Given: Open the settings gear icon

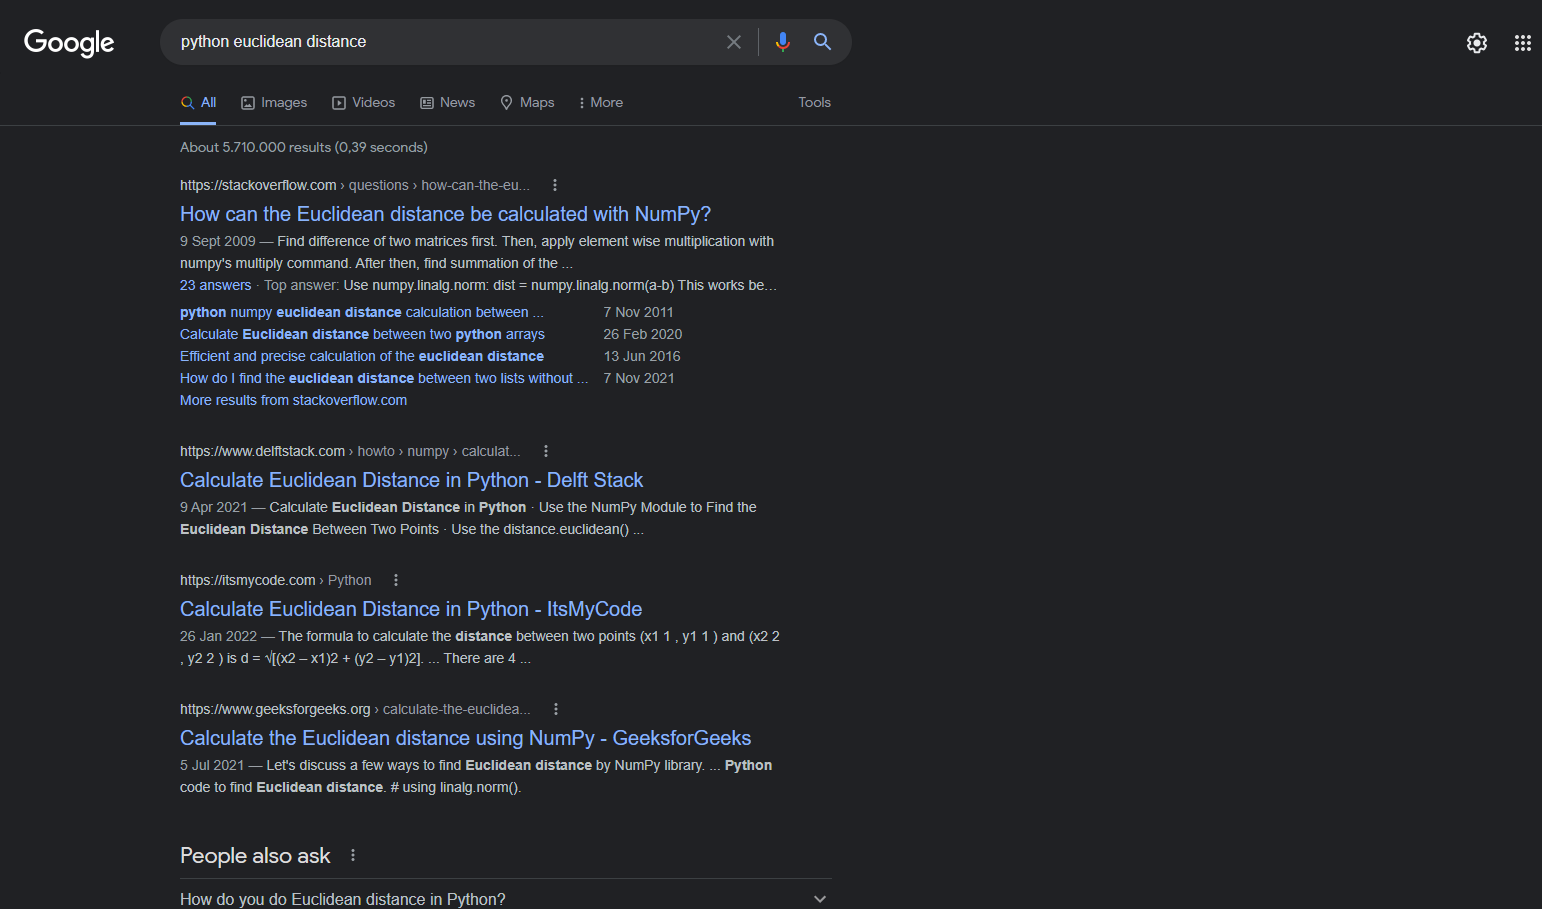Looking at the screenshot, I should coord(1476,43).
